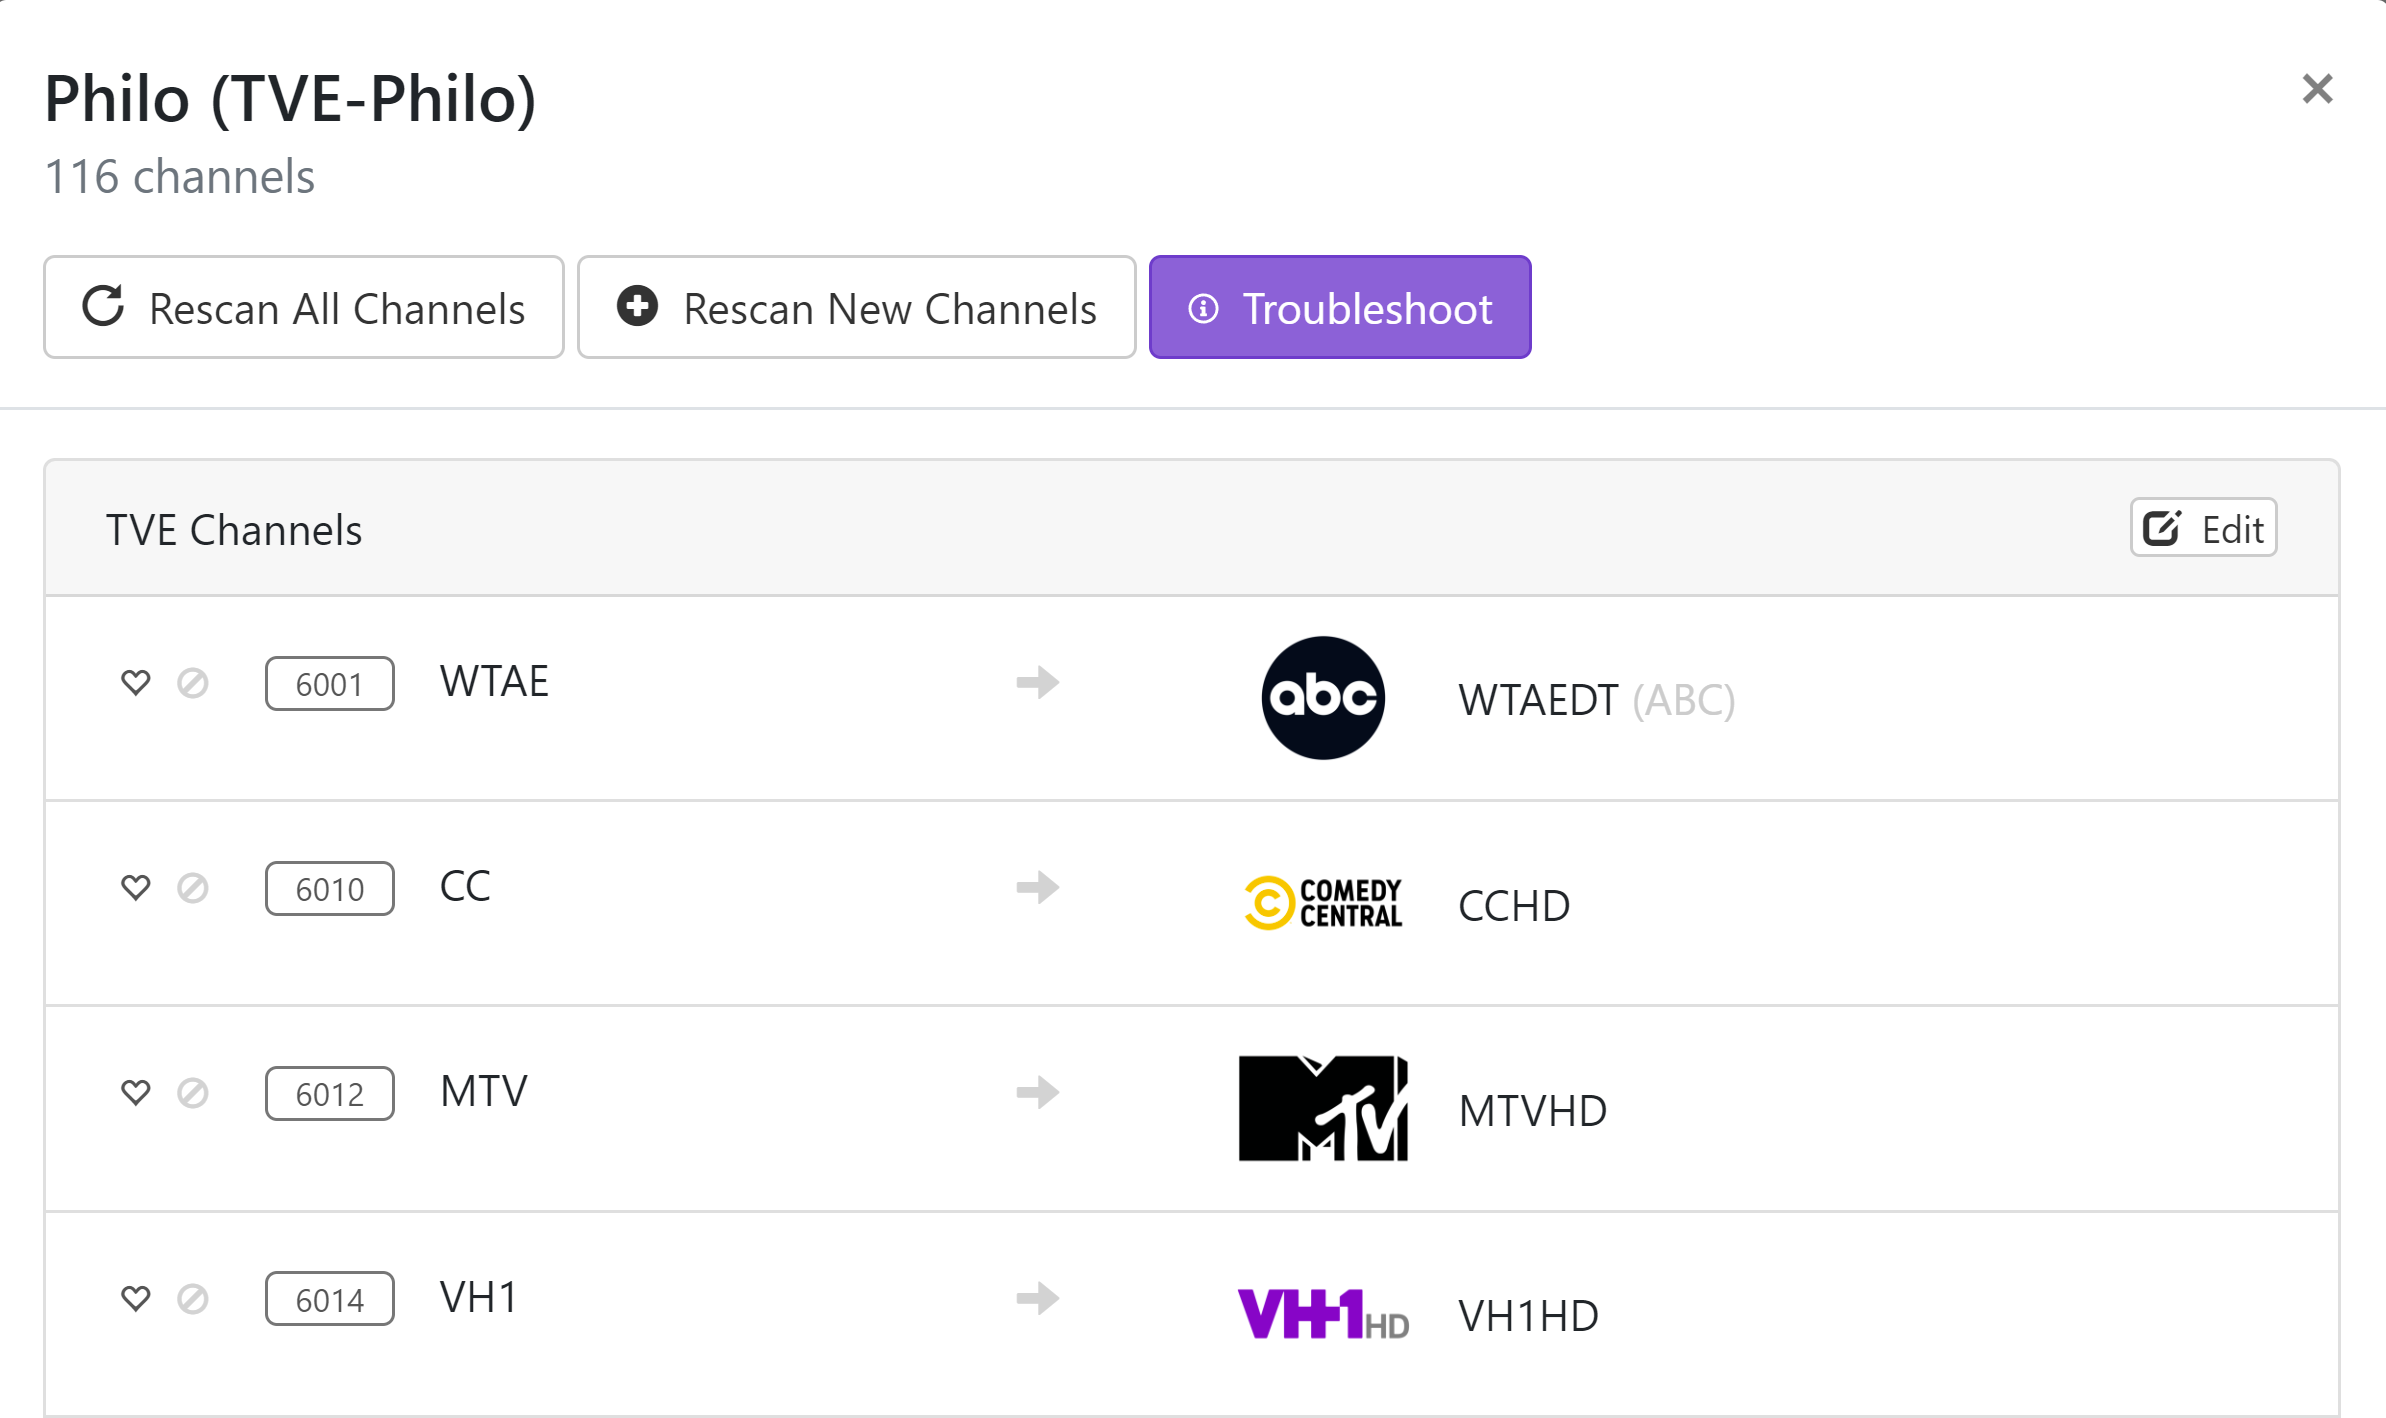Click the Comedy Central logo
Screen dimensions: 2386x1418
[x=1323, y=903]
